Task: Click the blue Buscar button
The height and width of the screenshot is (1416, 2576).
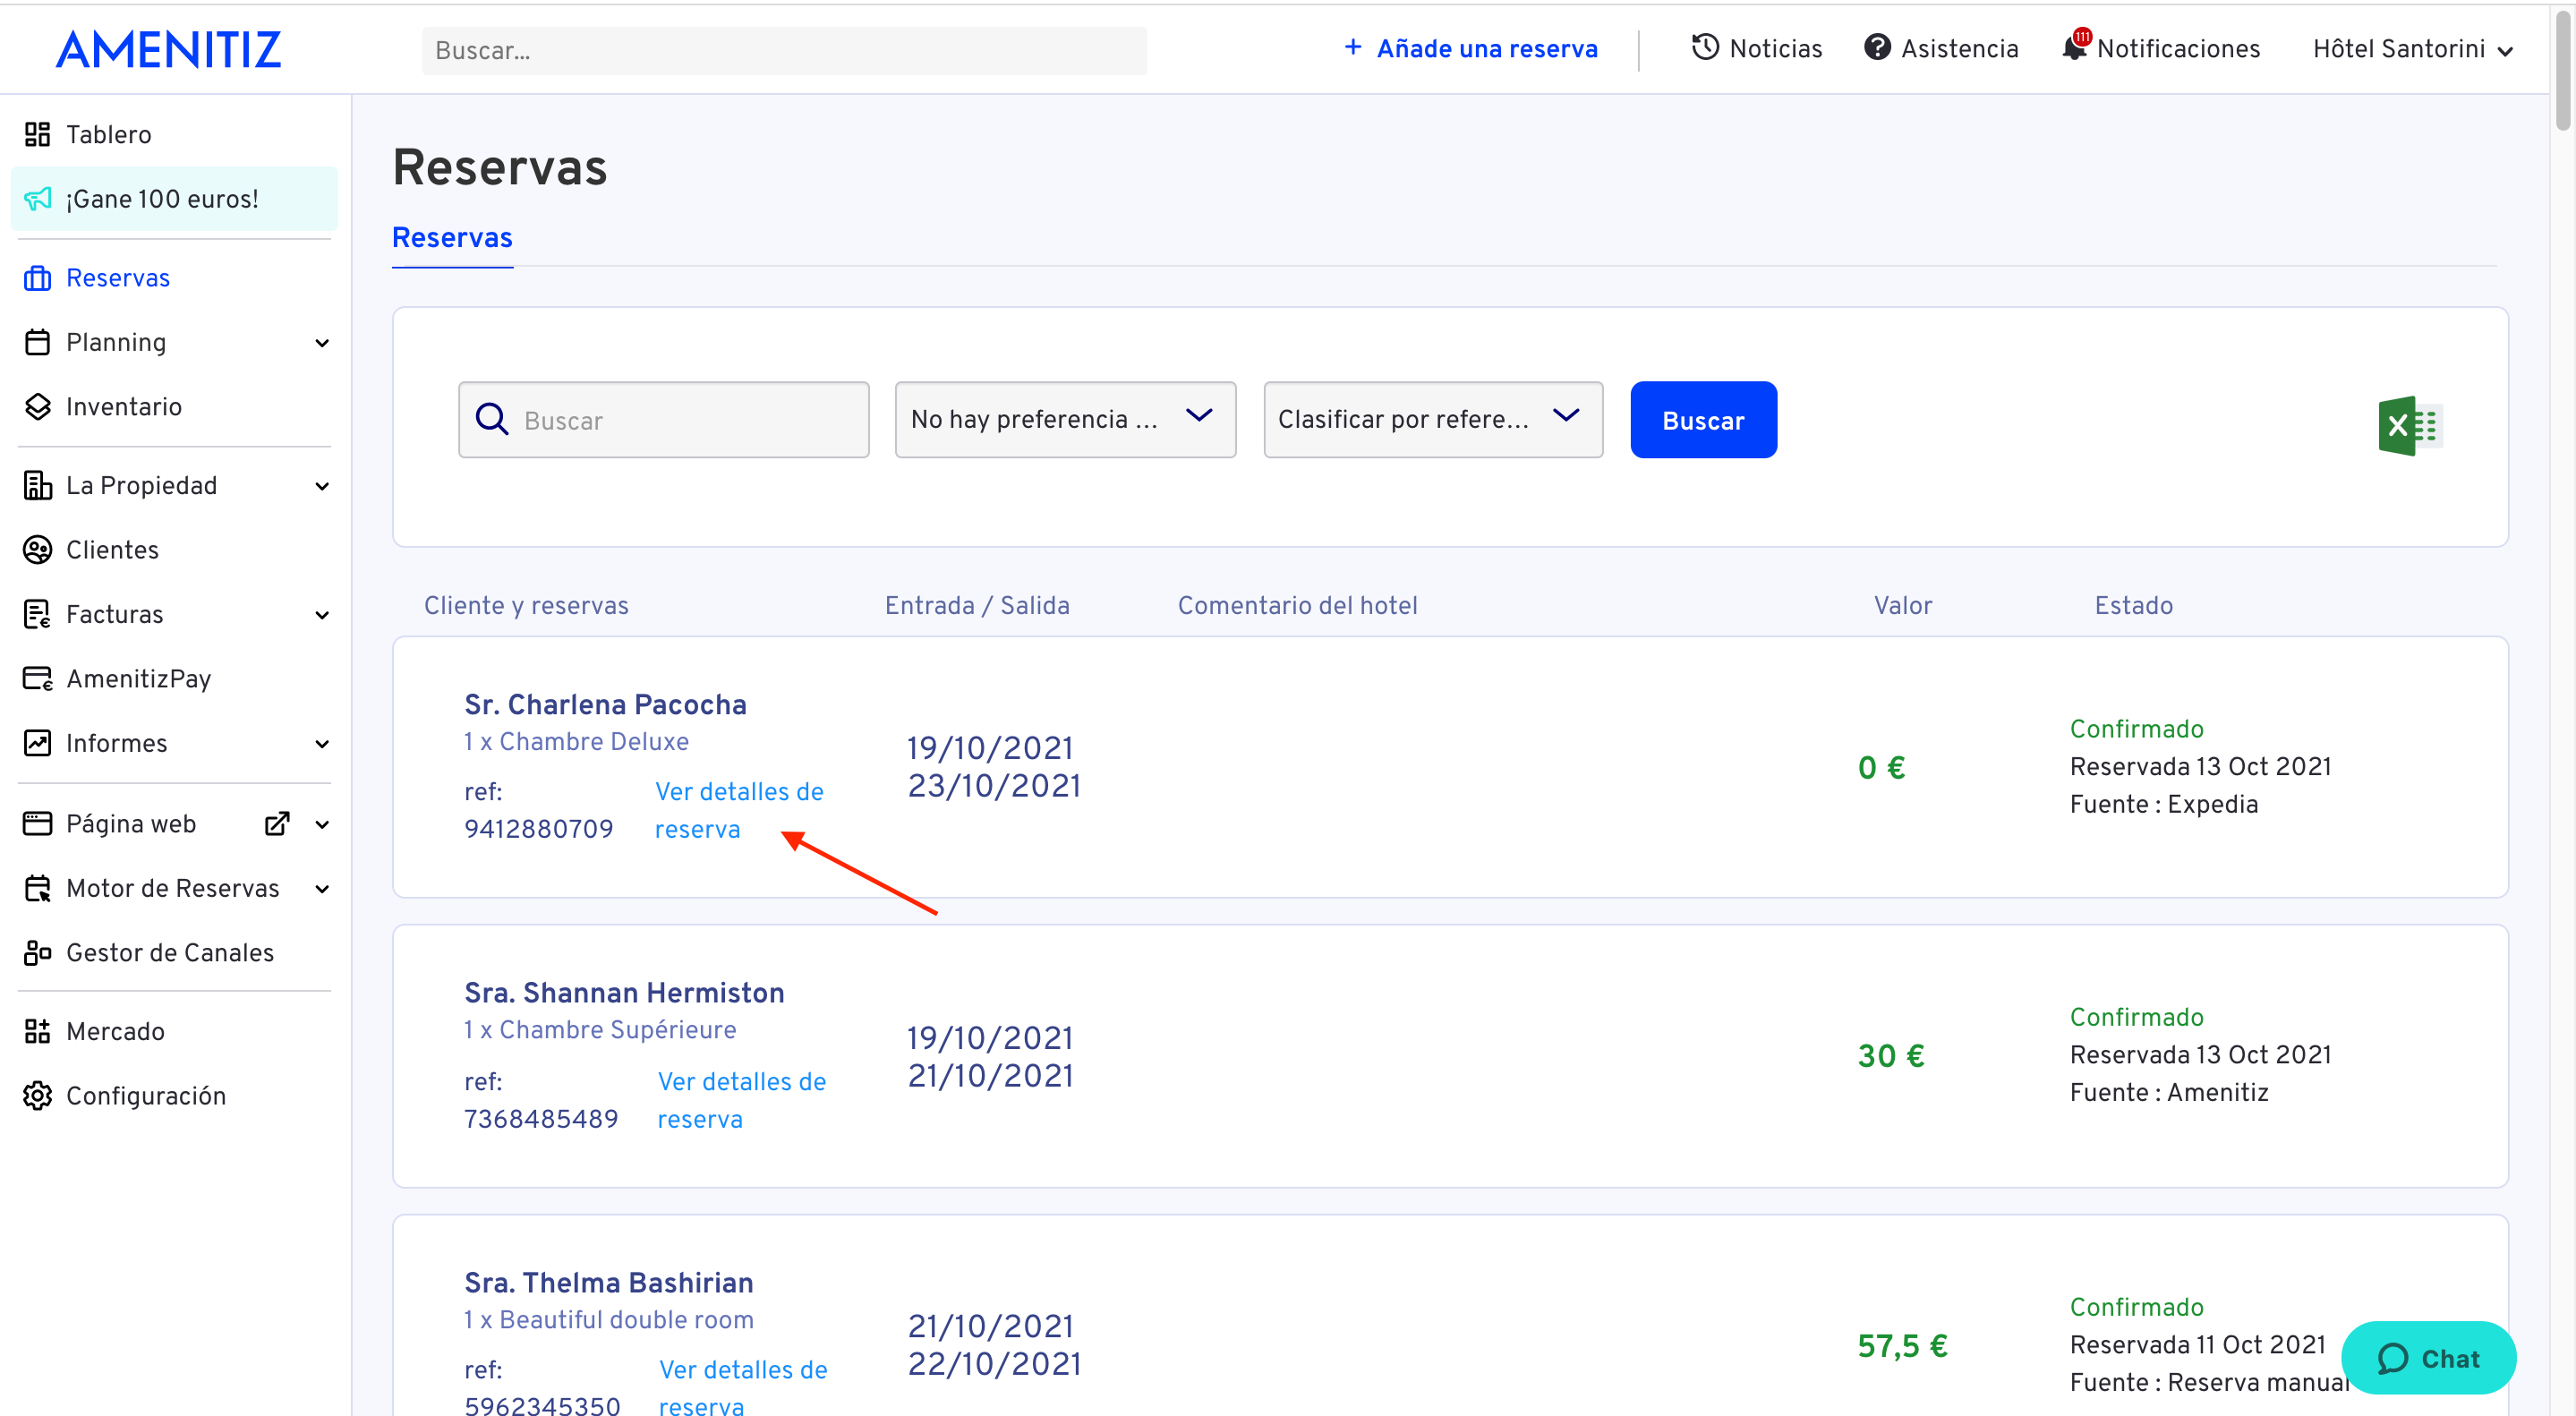Action: point(1703,419)
